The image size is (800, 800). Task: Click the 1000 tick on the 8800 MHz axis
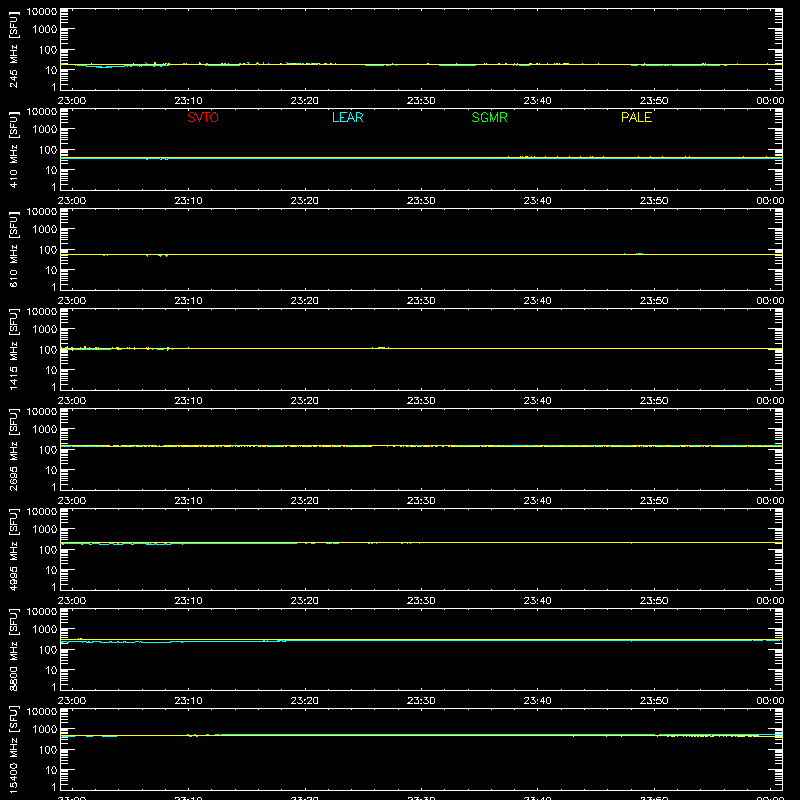pyautogui.click(x=45, y=629)
